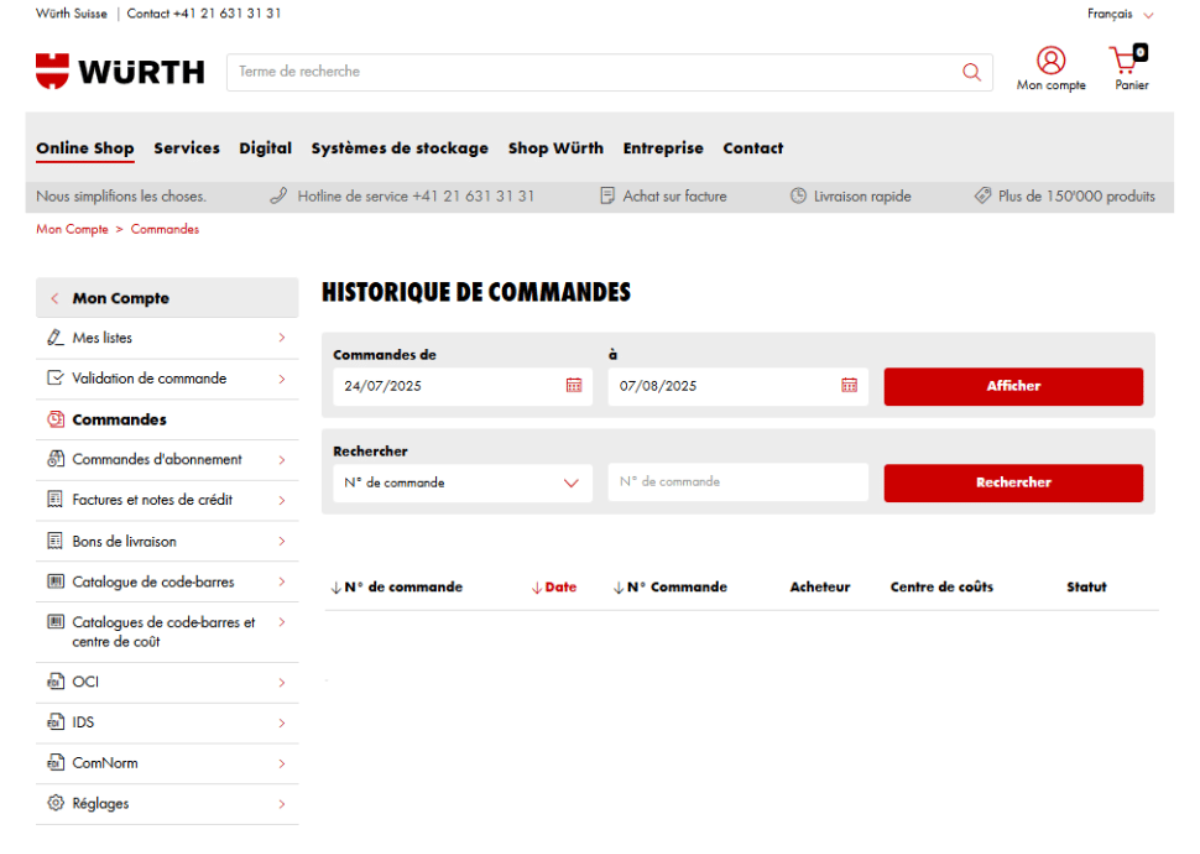This screenshot has width=1200, height=854.
Task: Open calendar for start date 24/07/2025
Action: point(574,385)
